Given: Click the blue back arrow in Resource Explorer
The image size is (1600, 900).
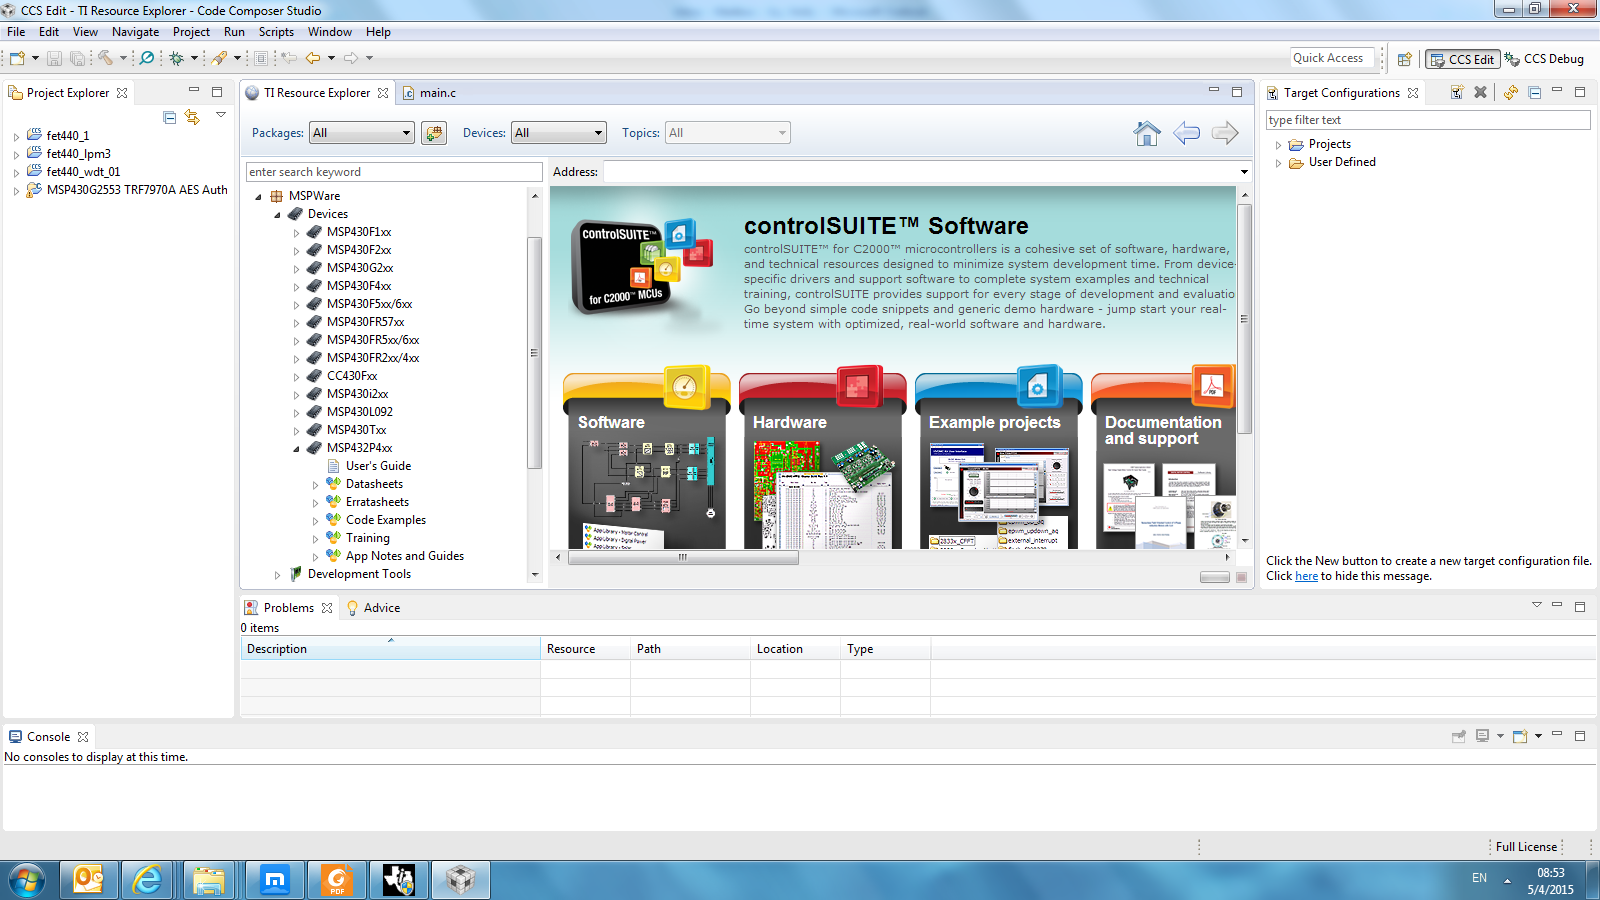Looking at the screenshot, I should (1186, 133).
